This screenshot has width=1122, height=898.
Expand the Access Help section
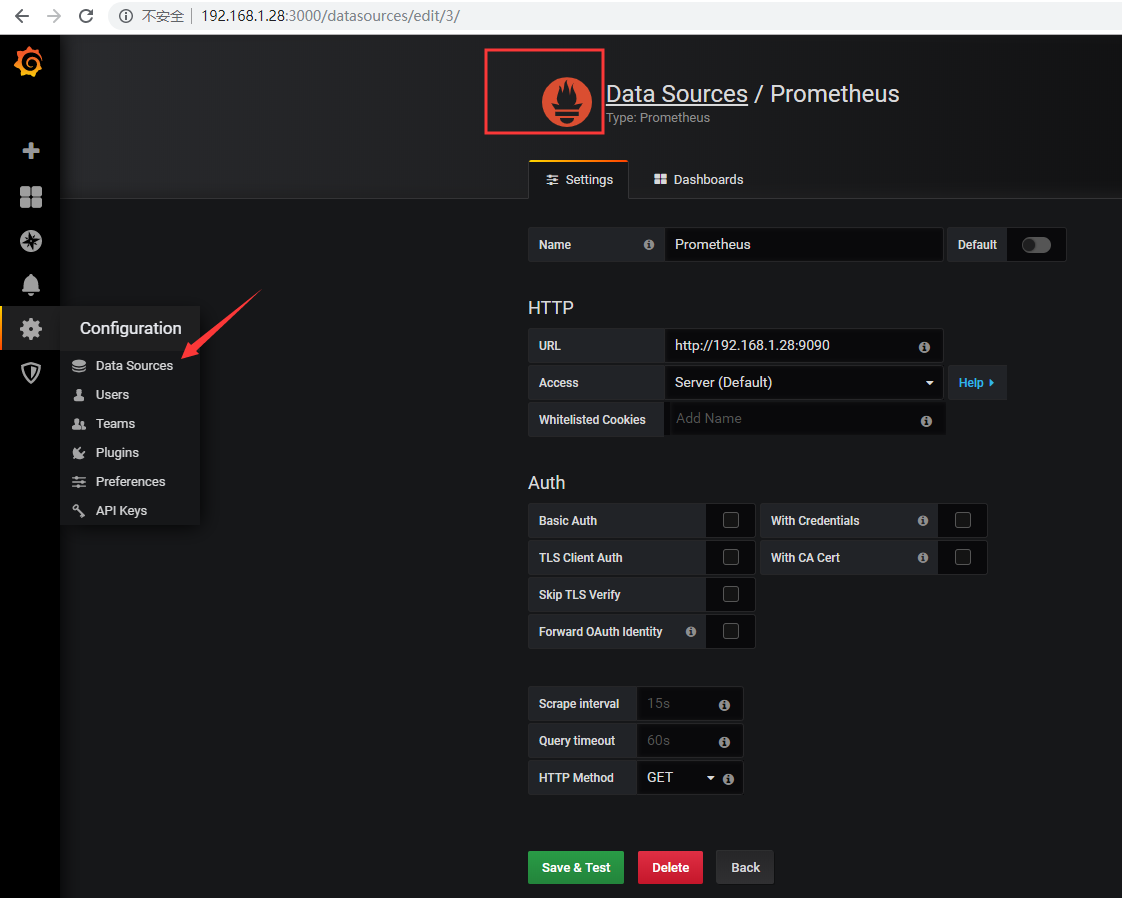click(x=977, y=383)
